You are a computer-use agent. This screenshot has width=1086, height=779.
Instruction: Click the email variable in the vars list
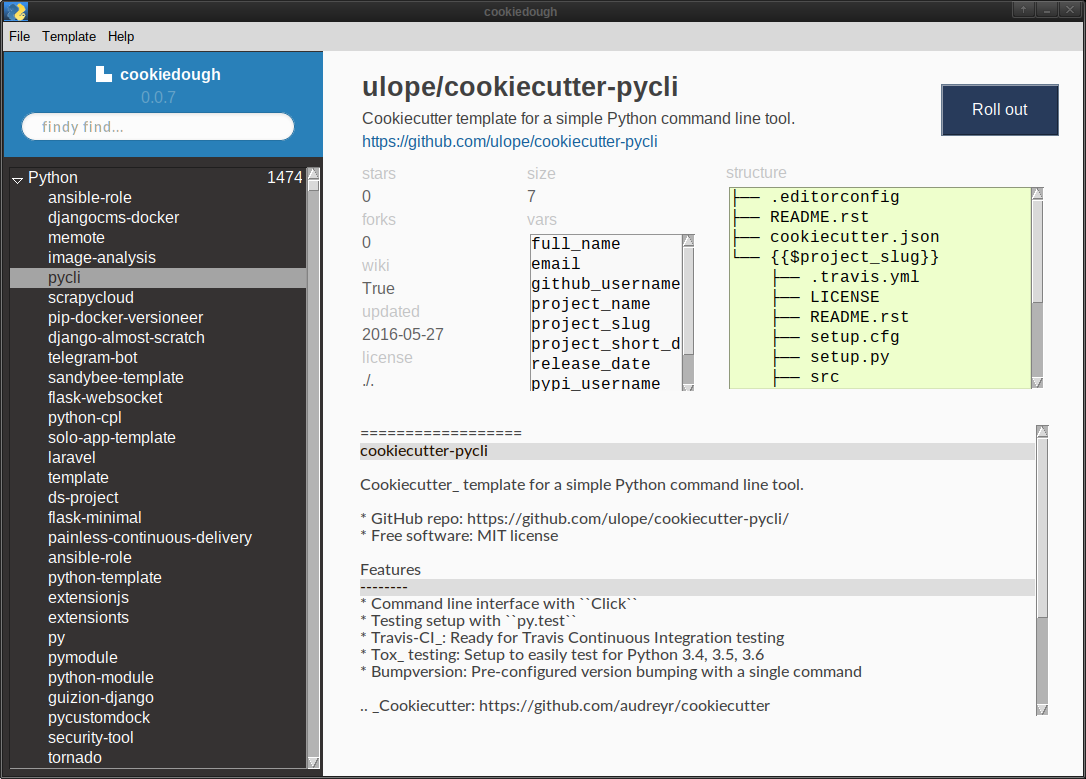point(555,265)
